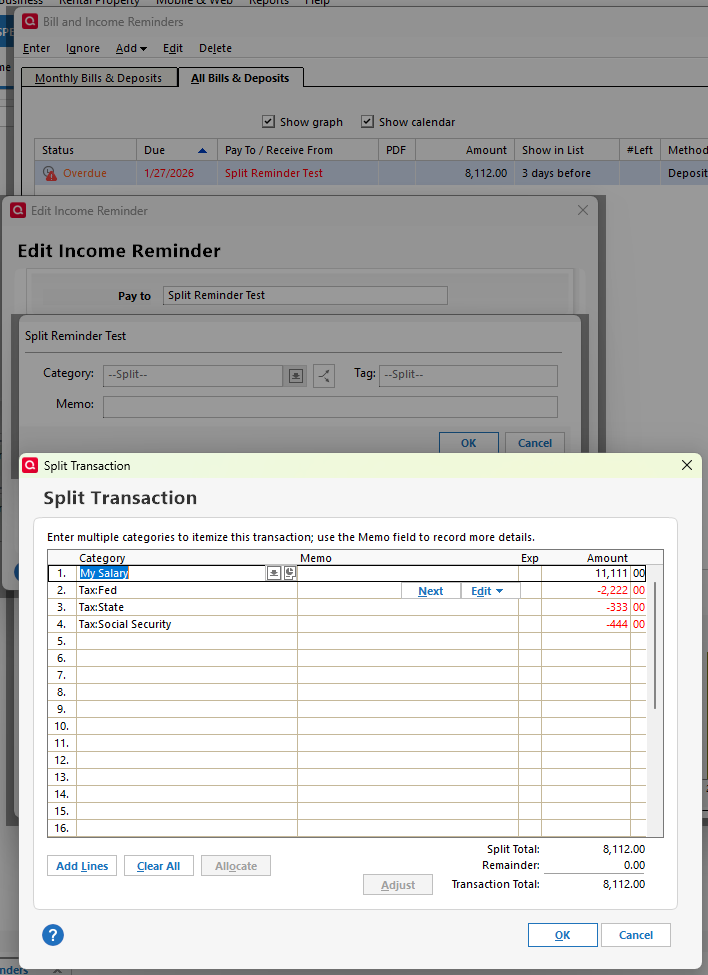
Task: Click the Memo input field
Action: click(x=330, y=407)
